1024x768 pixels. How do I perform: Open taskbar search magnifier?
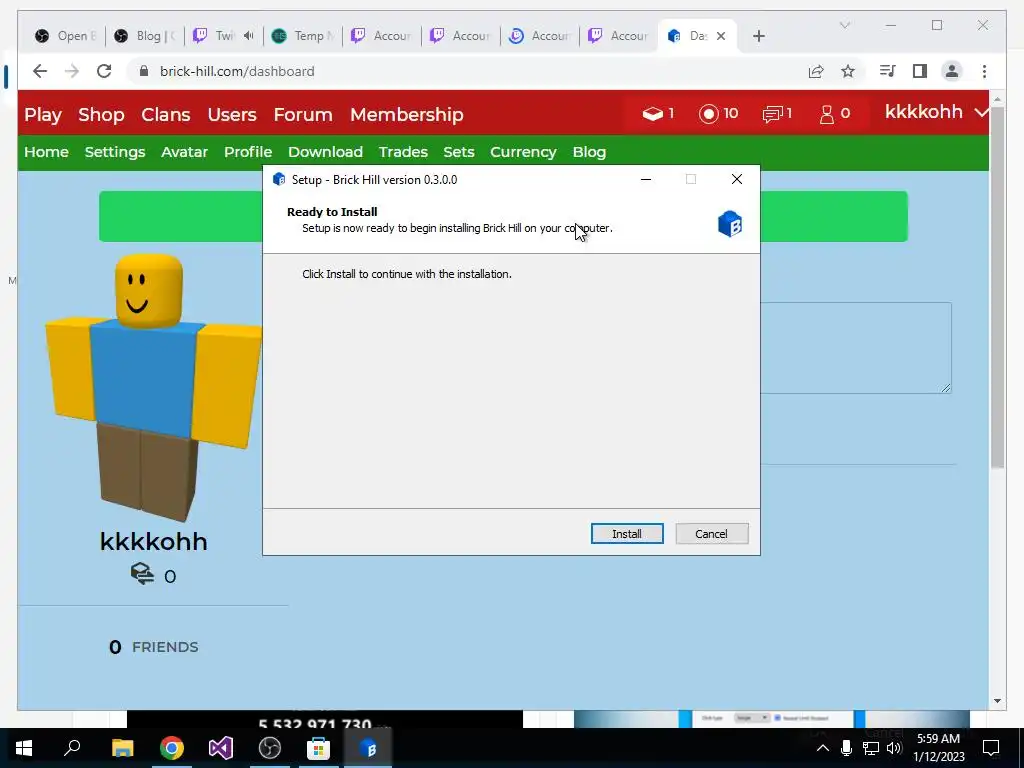coord(72,748)
